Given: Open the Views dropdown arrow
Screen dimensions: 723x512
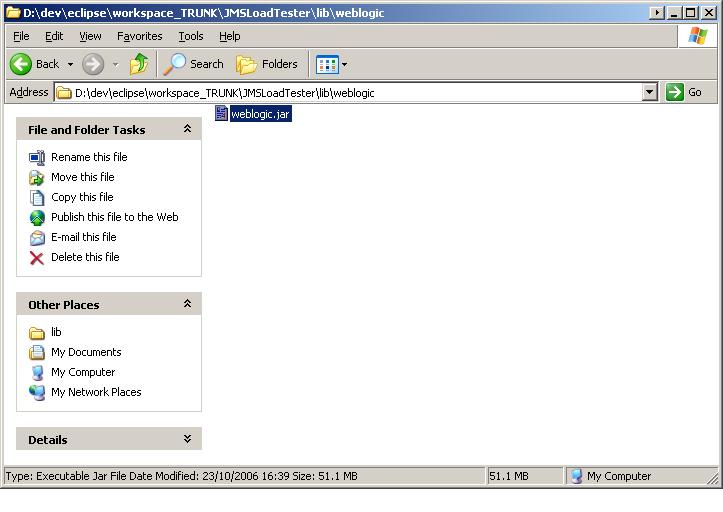Looking at the screenshot, I should click(x=344, y=64).
